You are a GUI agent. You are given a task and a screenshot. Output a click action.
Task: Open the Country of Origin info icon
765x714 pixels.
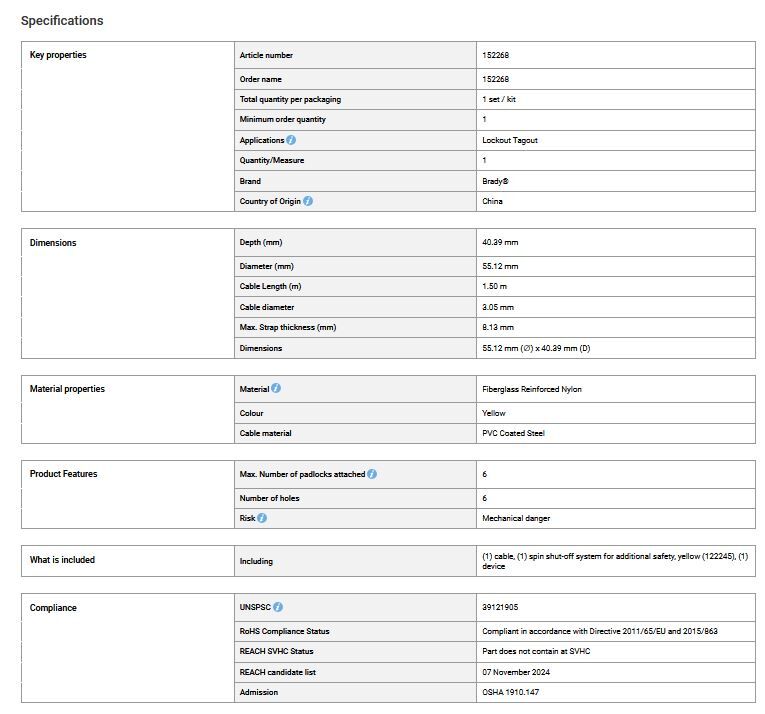(308, 201)
